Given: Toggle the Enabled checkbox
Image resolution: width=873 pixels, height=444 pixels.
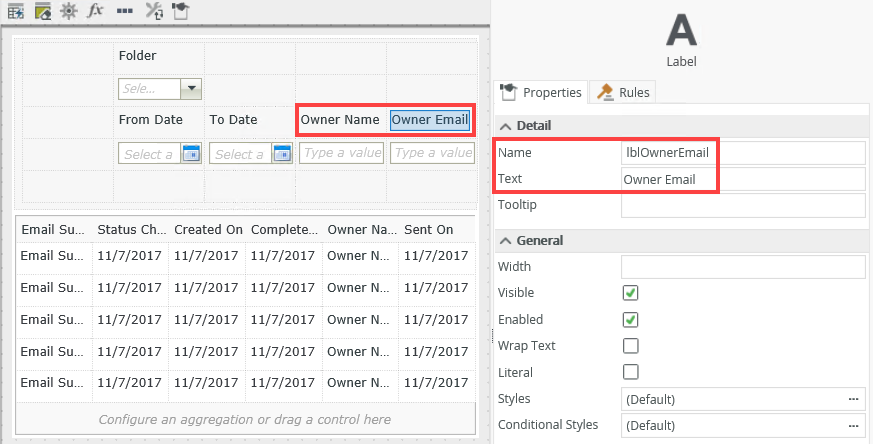Looking at the screenshot, I should [x=631, y=320].
